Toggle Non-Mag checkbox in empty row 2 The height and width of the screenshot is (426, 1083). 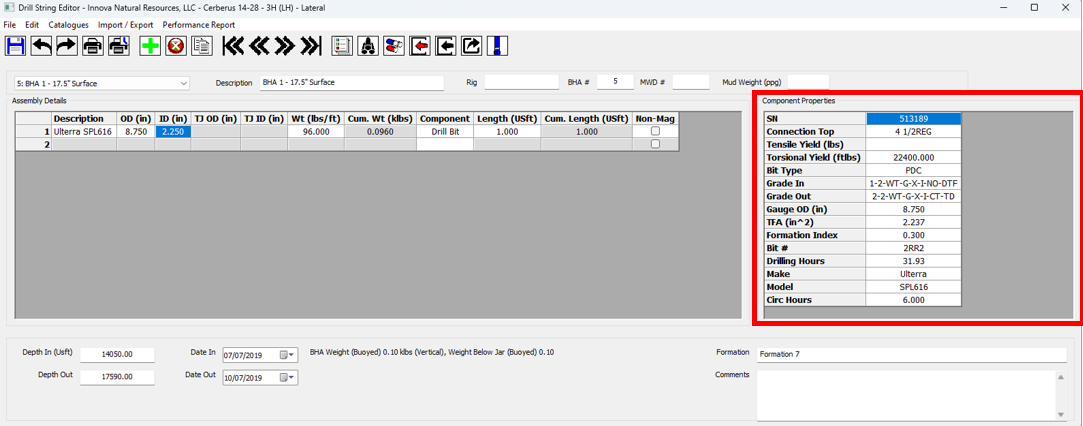coord(655,144)
